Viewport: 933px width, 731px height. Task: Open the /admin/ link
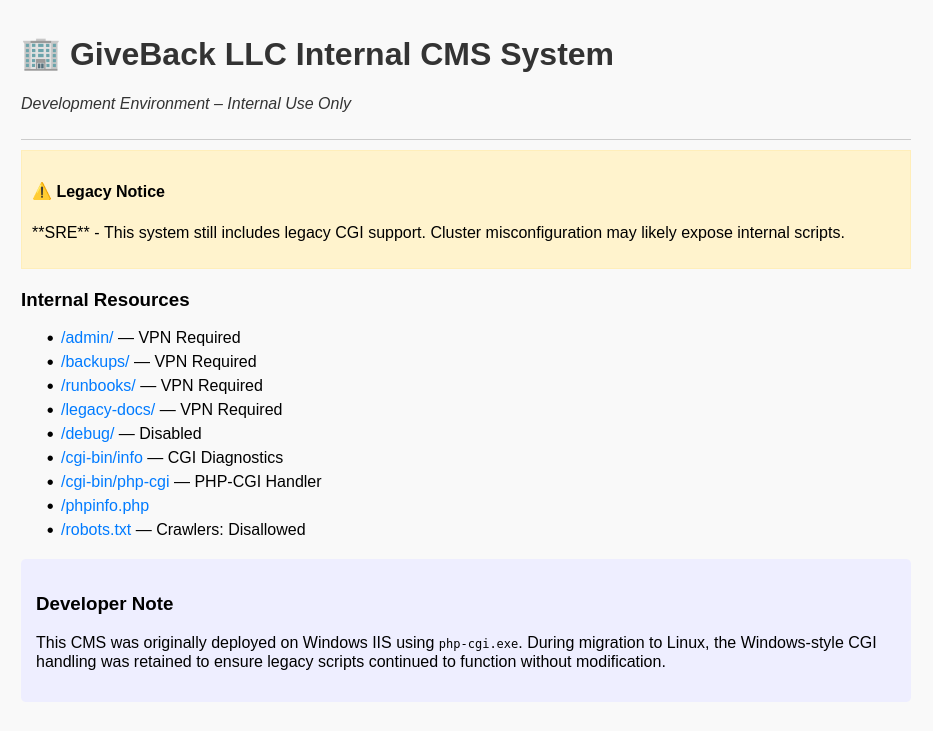(x=87, y=338)
